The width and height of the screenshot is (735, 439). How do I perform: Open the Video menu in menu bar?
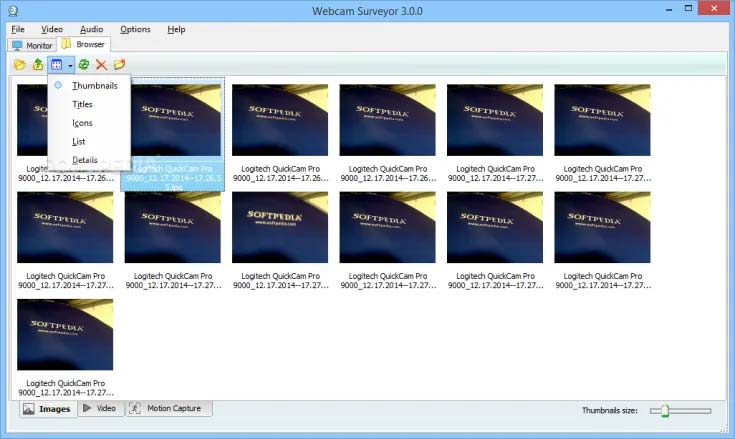click(x=52, y=29)
